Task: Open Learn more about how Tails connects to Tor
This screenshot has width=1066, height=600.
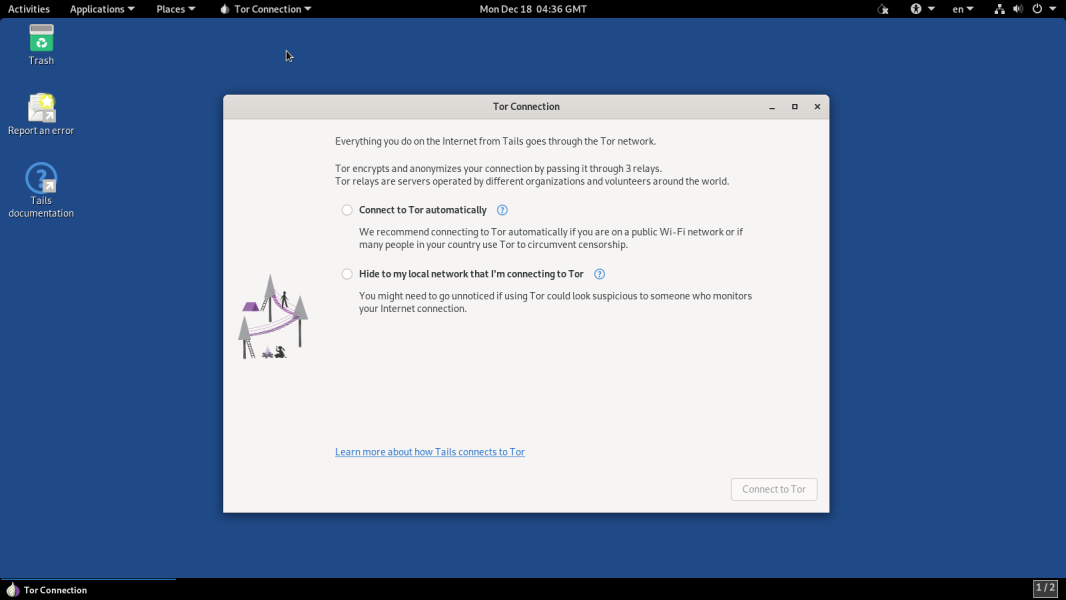Action: tap(430, 452)
